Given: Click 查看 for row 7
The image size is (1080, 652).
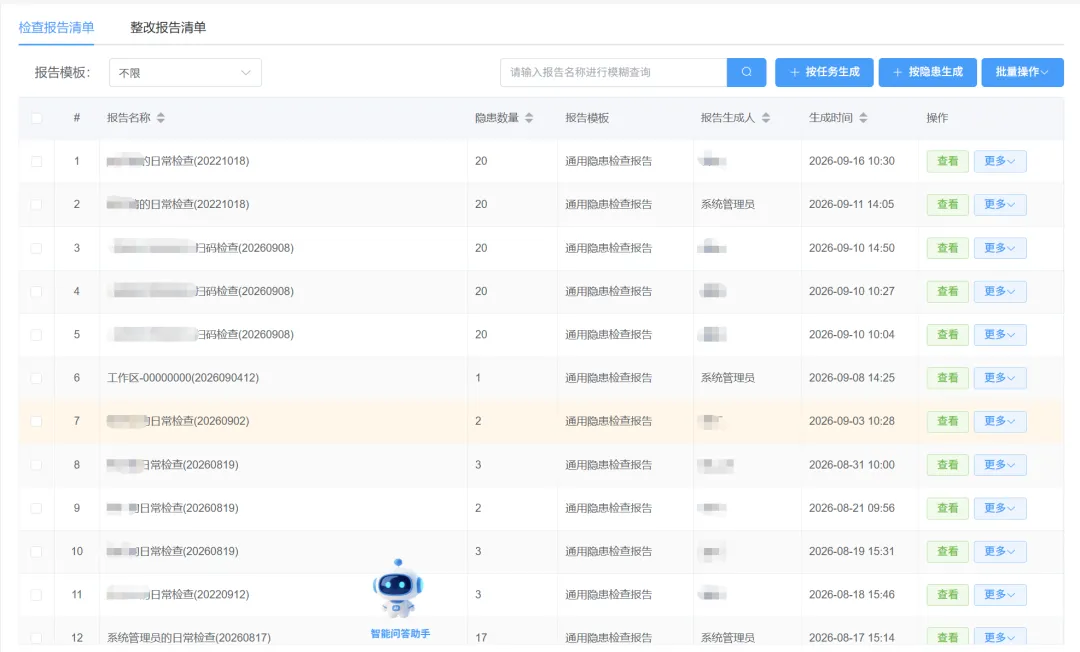Looking at the screenshot, I should pos(948,421).
